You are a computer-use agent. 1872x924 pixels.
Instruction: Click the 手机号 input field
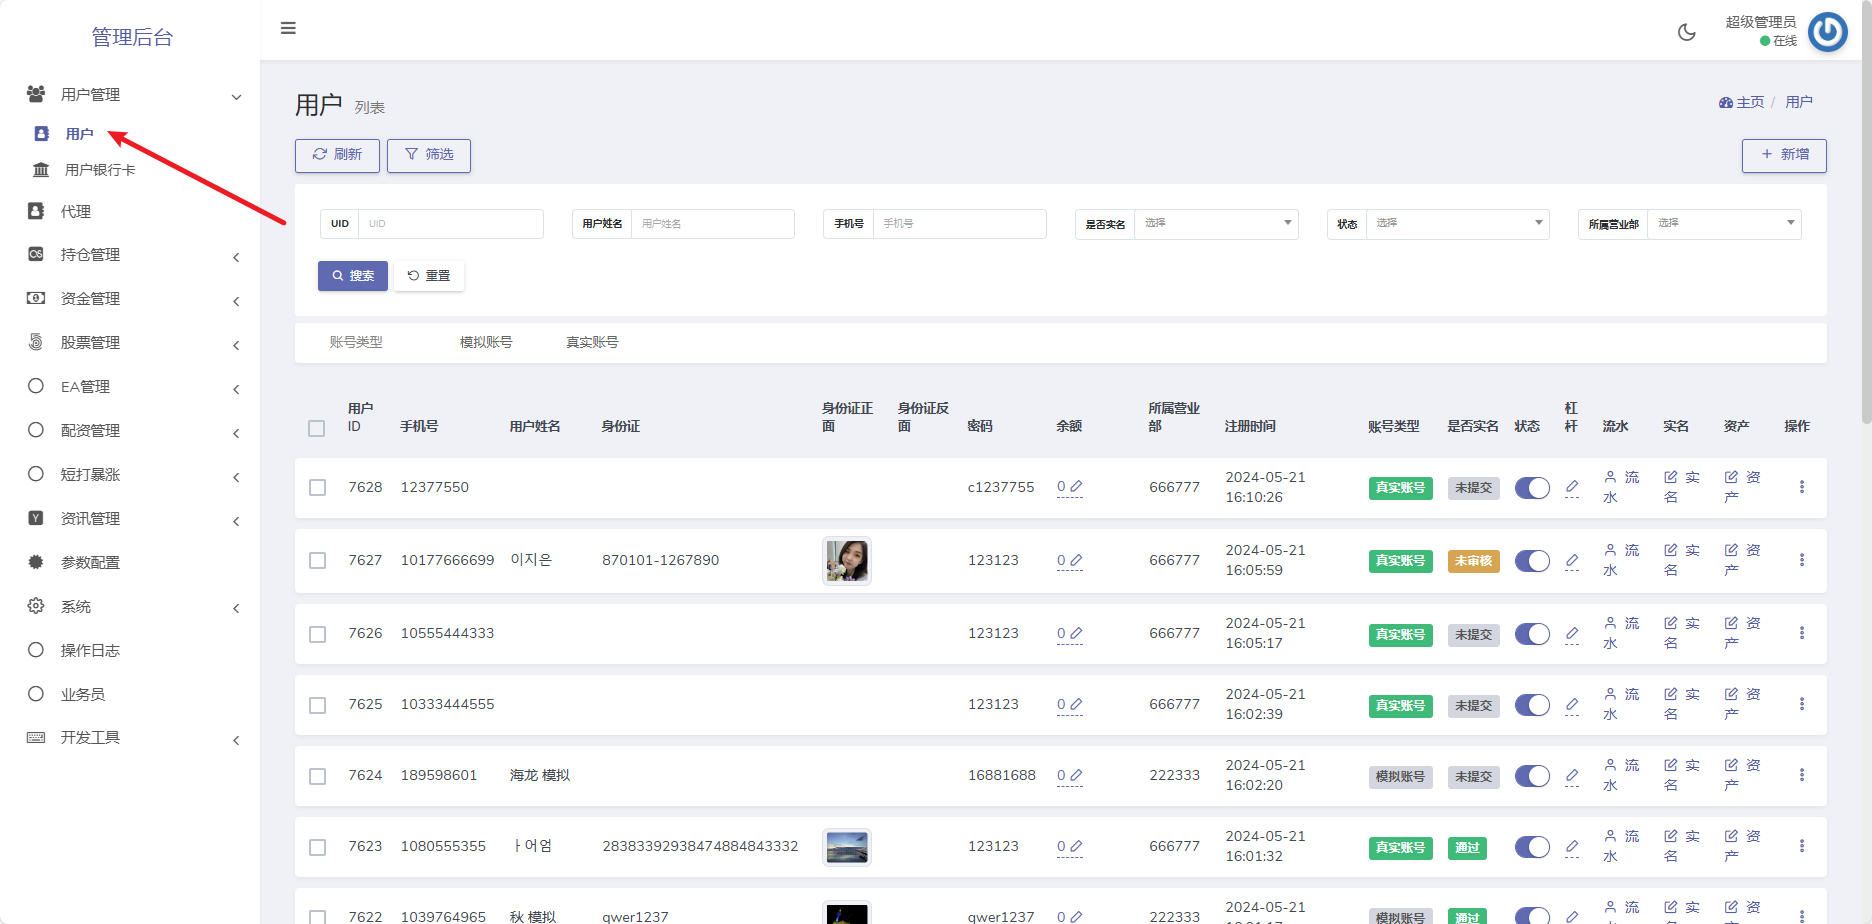point(958,224)
